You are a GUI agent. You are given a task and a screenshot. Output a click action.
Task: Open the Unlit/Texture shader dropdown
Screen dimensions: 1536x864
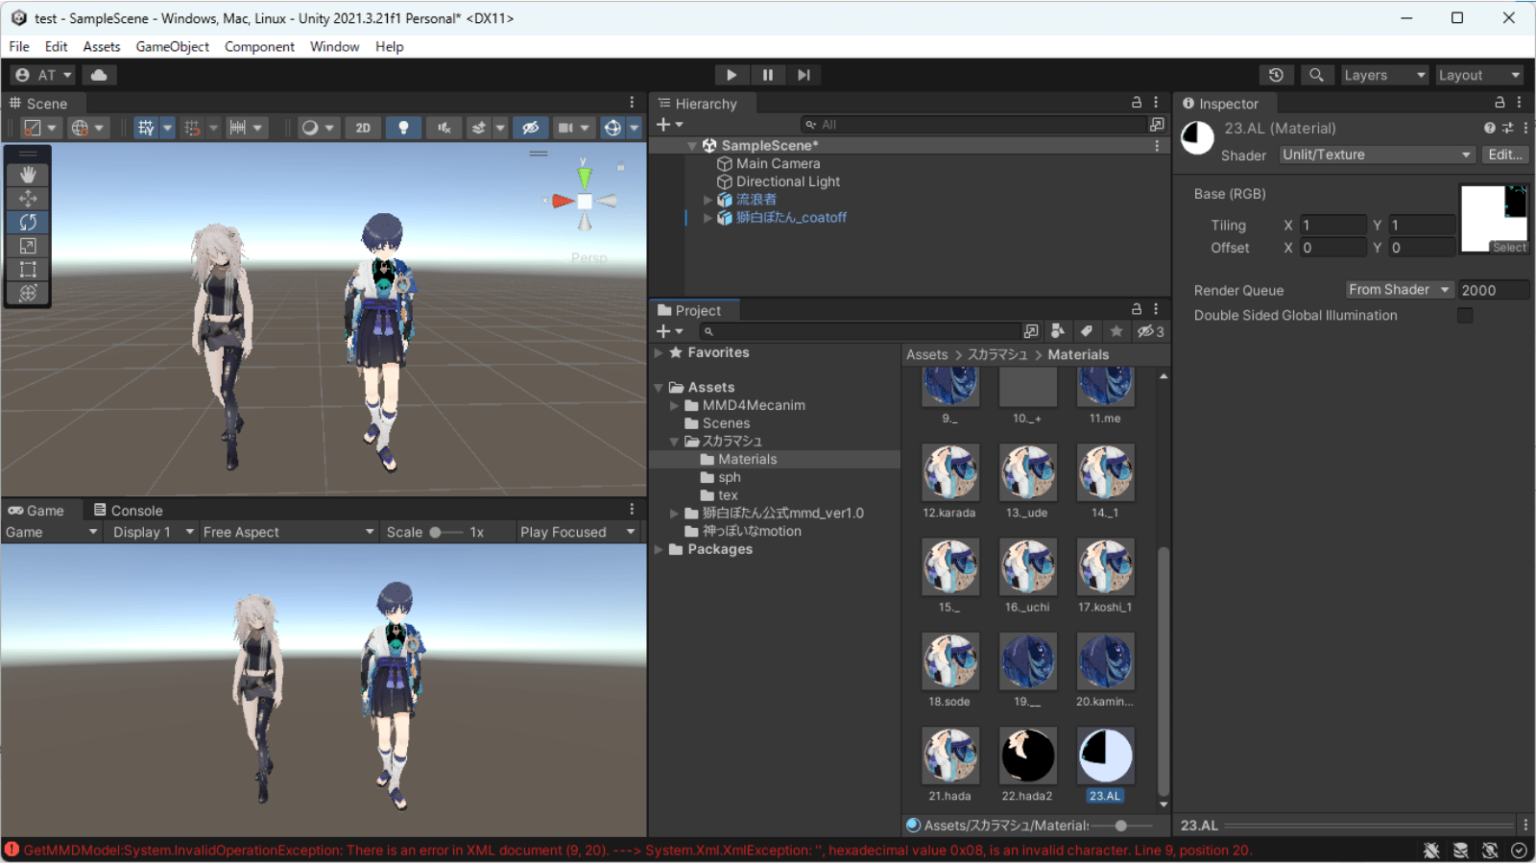1377,154
